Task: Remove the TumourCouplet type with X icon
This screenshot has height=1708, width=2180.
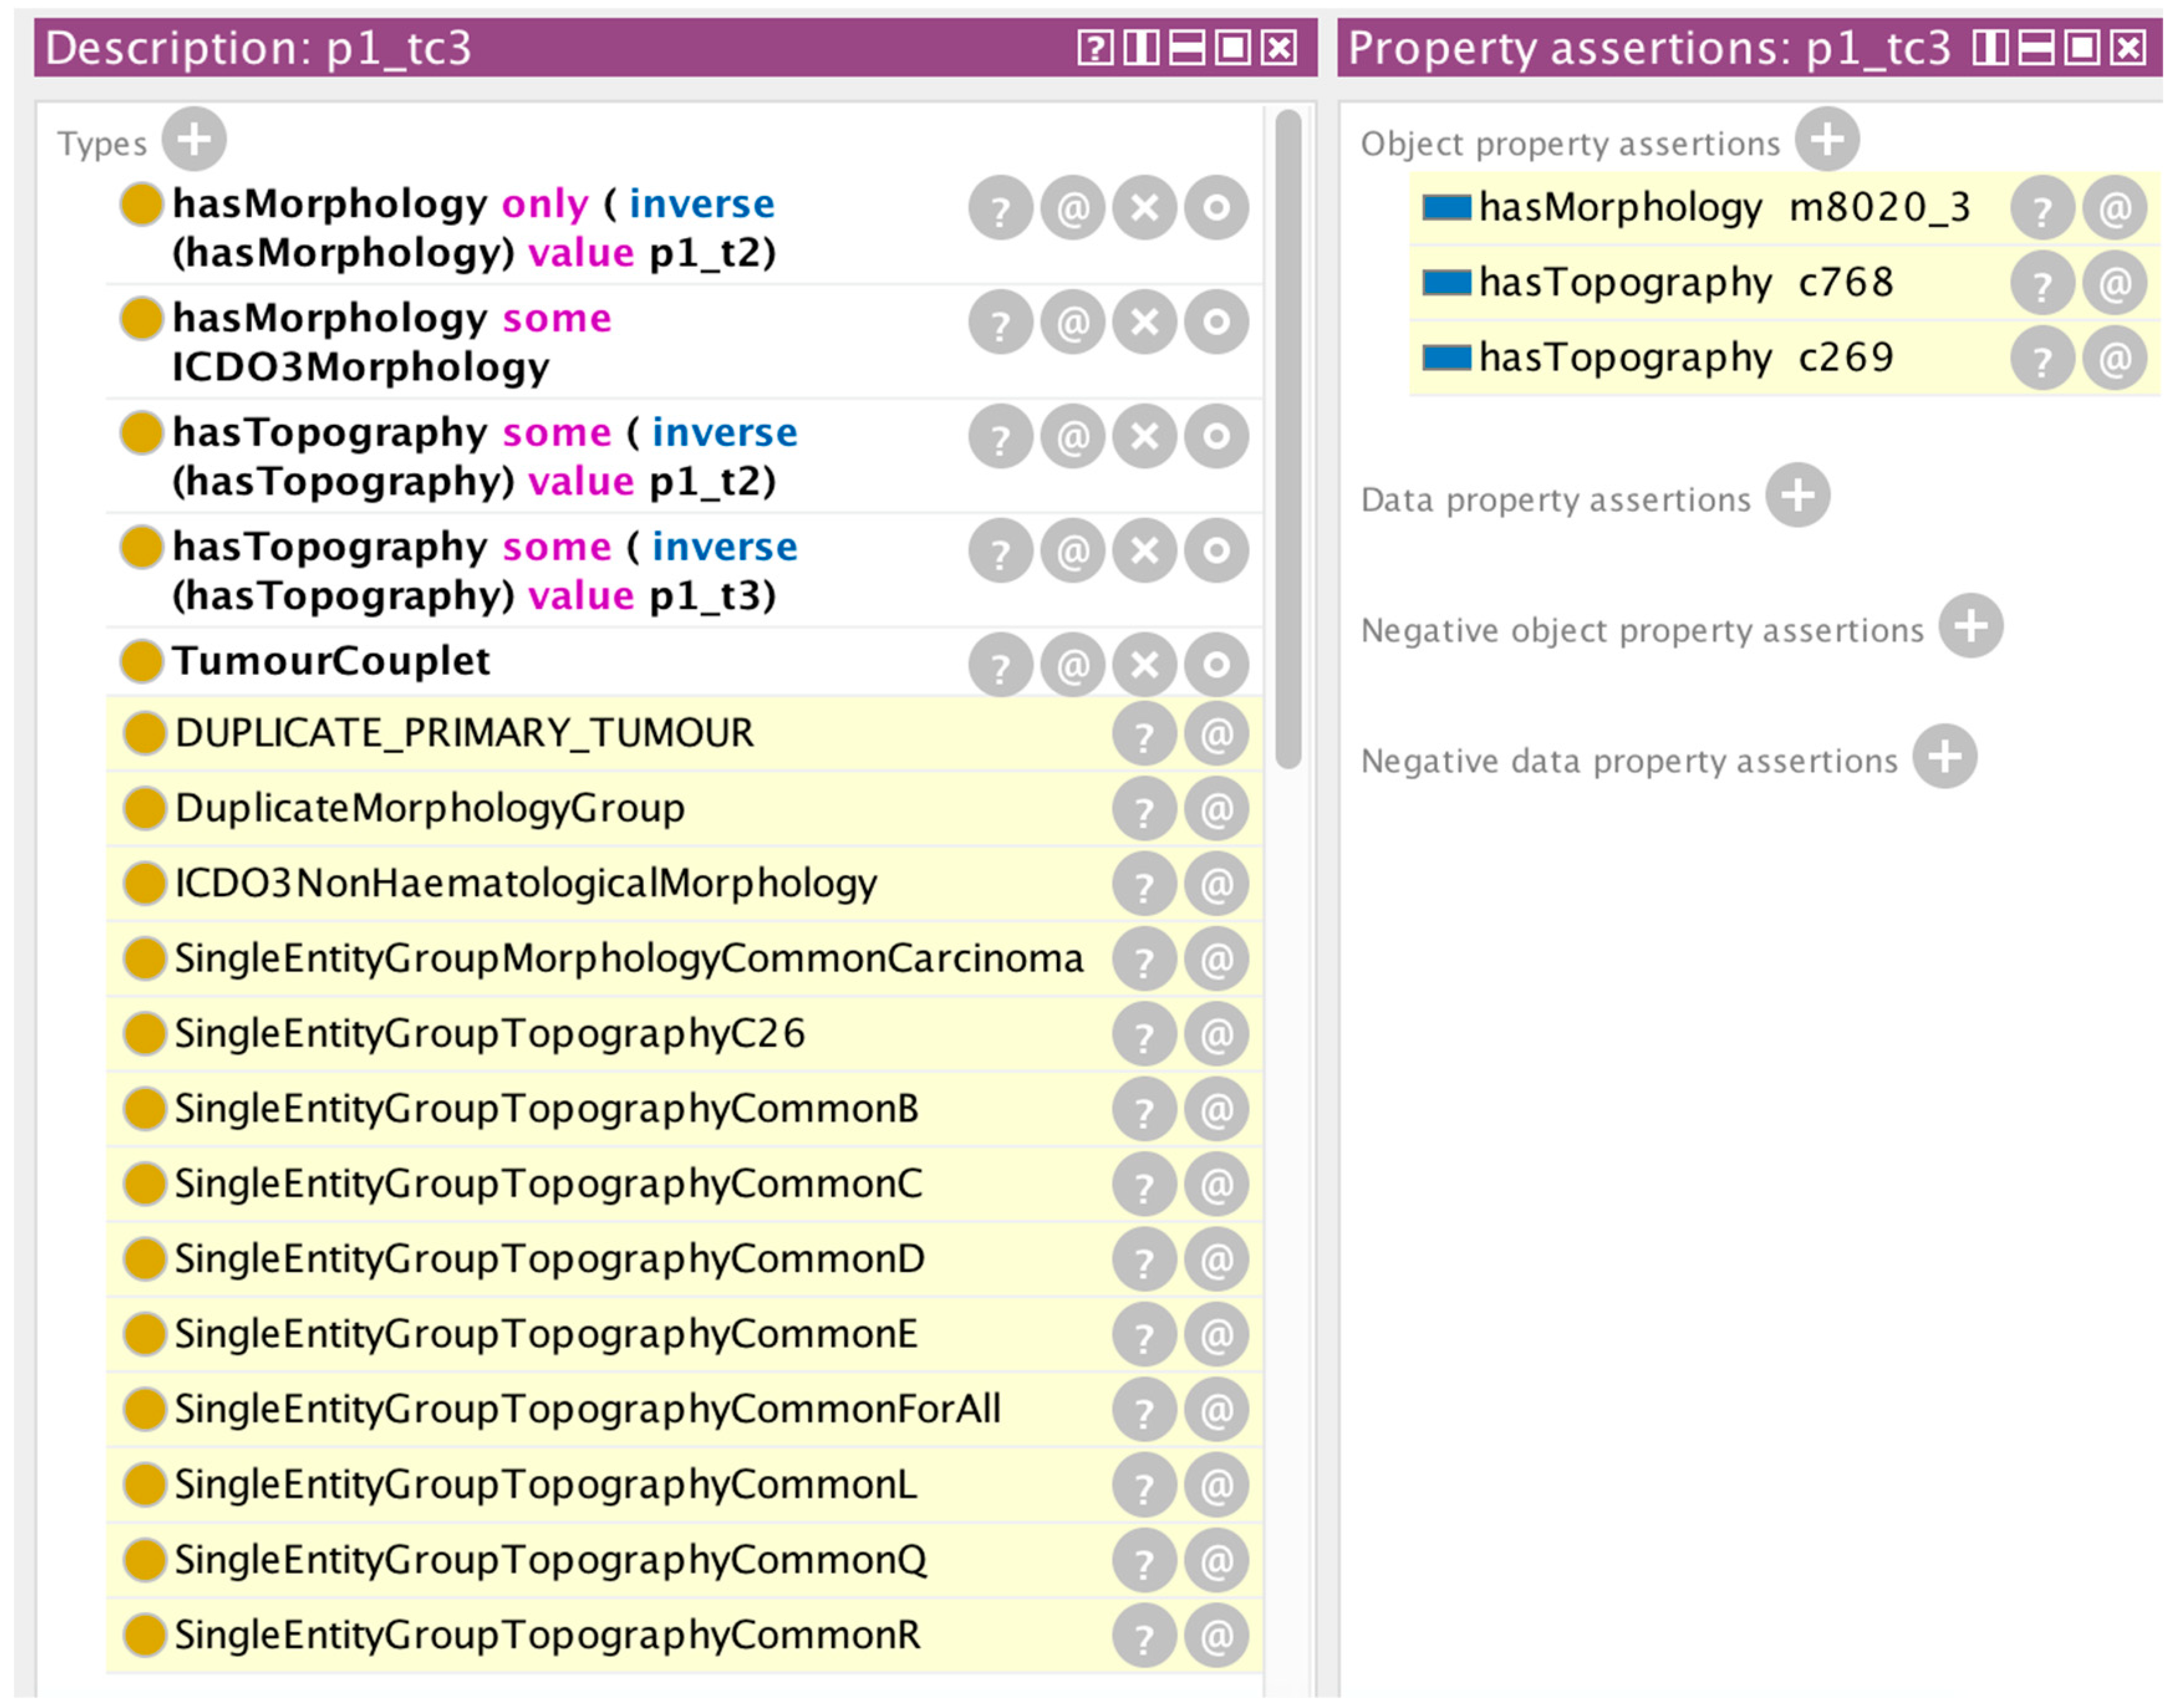Action: pos(1144,664)
